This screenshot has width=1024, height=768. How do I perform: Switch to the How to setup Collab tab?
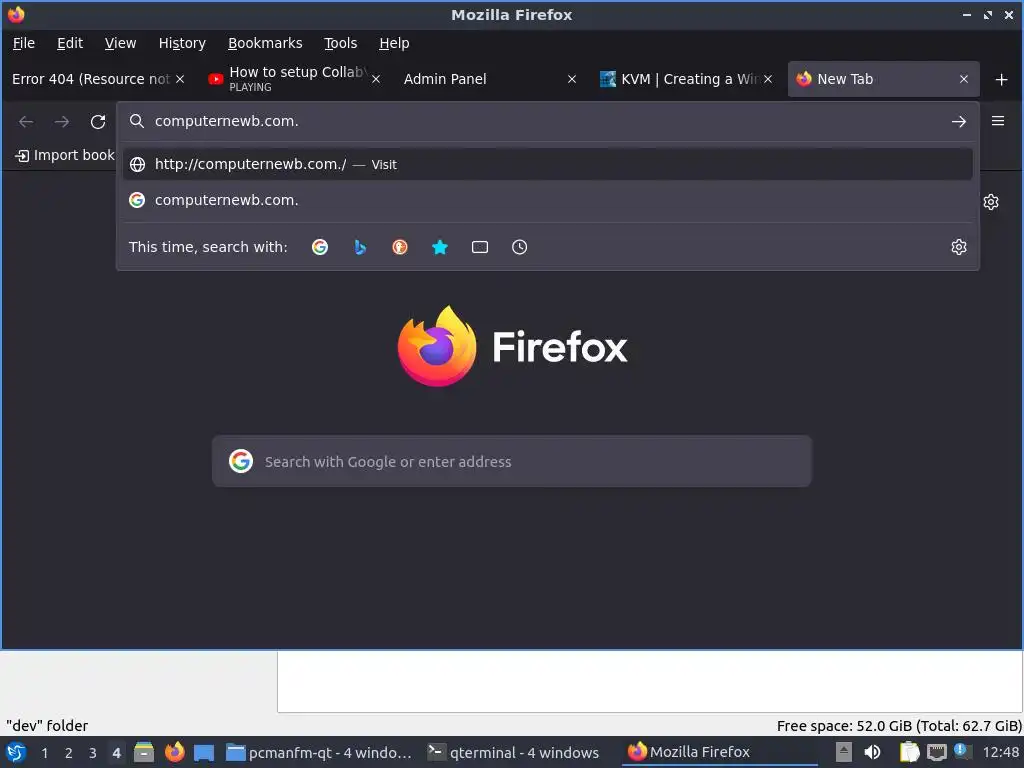287,79
